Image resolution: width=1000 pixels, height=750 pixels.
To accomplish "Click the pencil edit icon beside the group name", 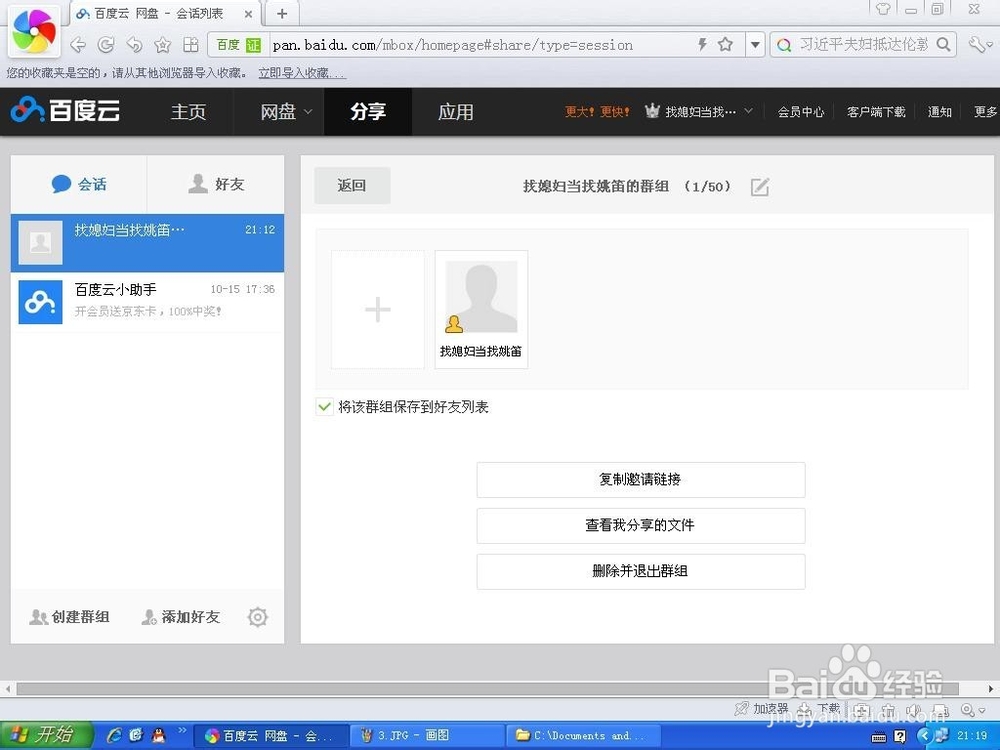I will point(759,186).
